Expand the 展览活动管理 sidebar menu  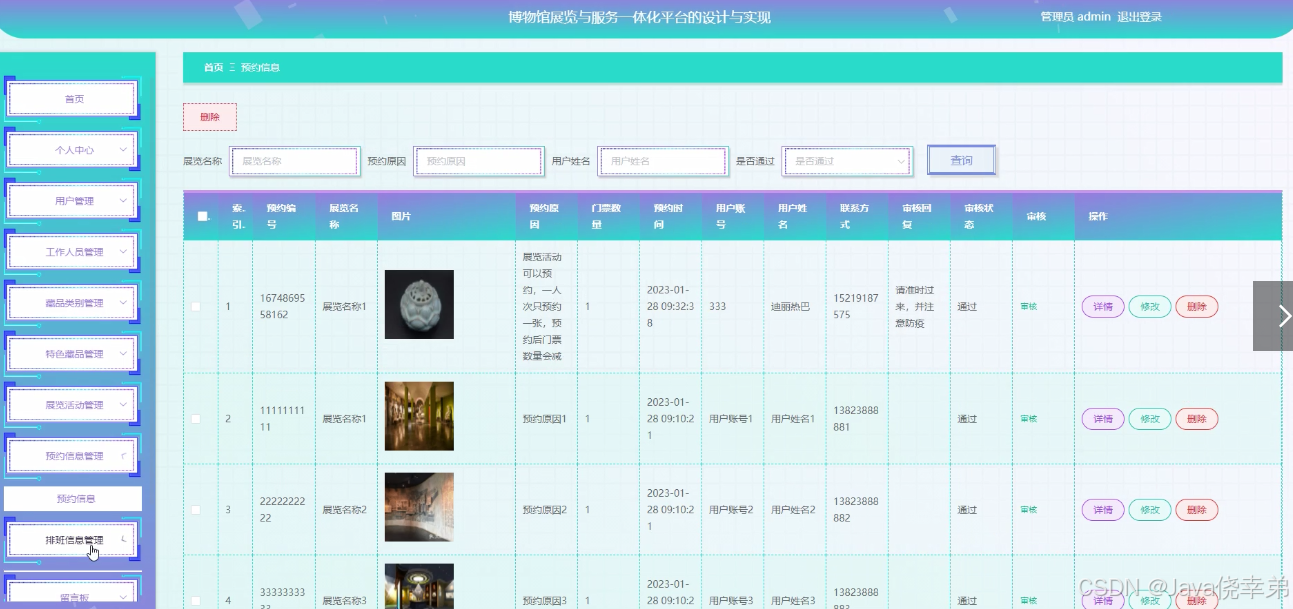pyautogui.click(x=72, y=405)
